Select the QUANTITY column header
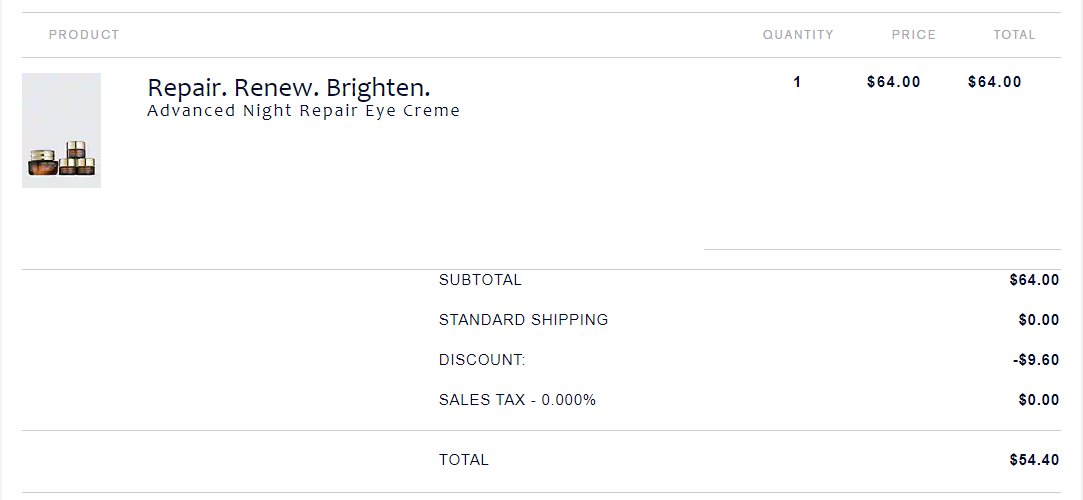 [x=798, y=35]
